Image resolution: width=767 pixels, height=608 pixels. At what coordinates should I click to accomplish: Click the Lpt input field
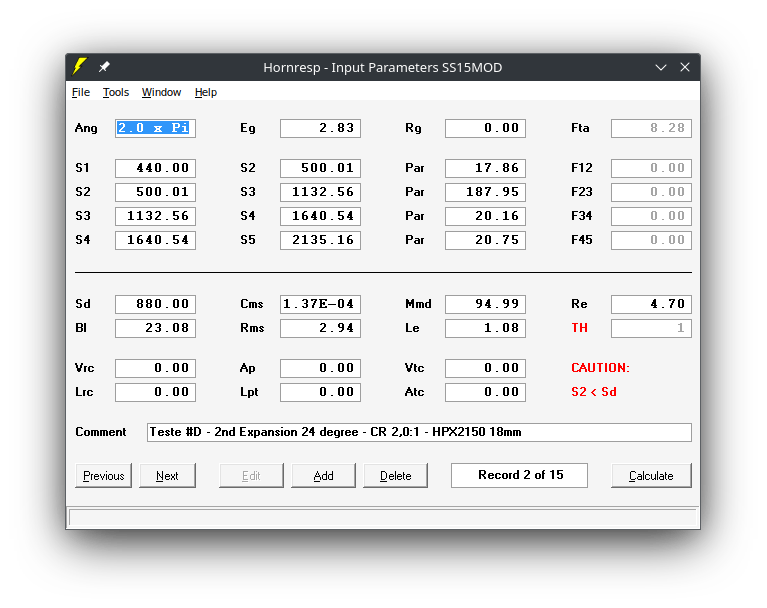(x=320, y=392)
